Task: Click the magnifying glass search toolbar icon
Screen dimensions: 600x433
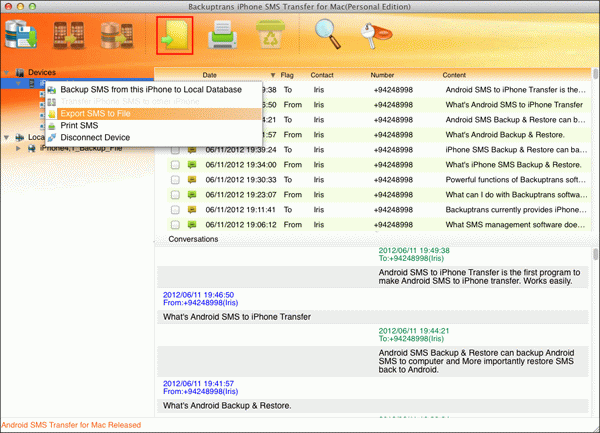Action: pyautogui.click(x=328, y=34)
